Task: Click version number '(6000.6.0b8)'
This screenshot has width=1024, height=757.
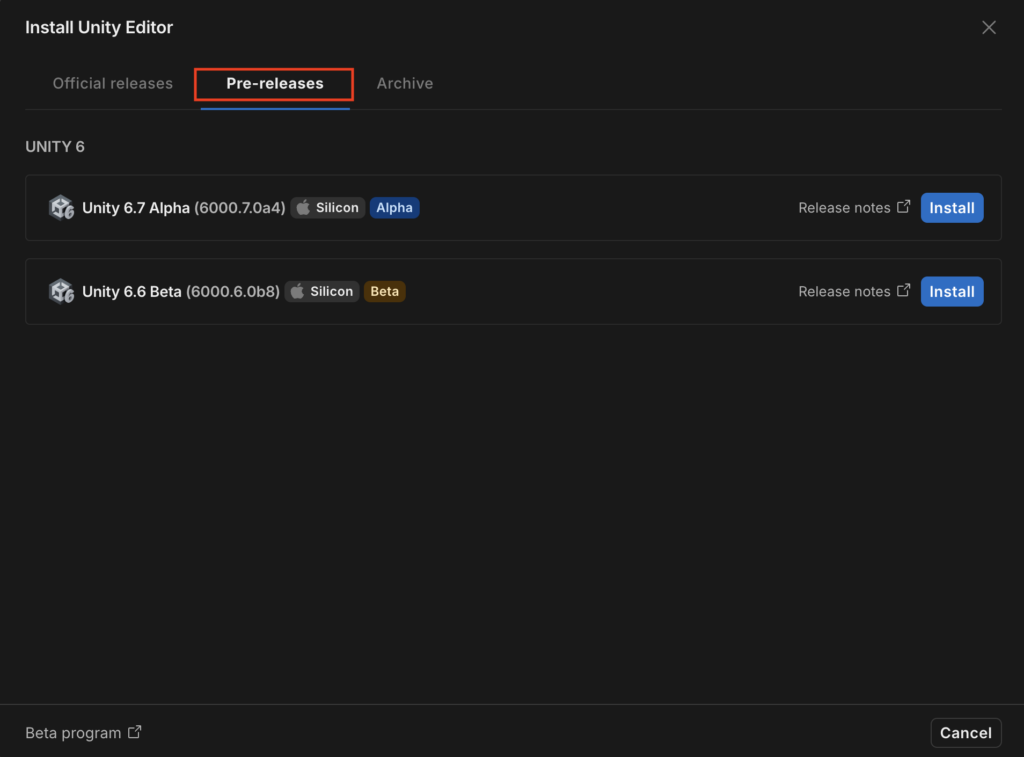Action: [x=233, y=291]
